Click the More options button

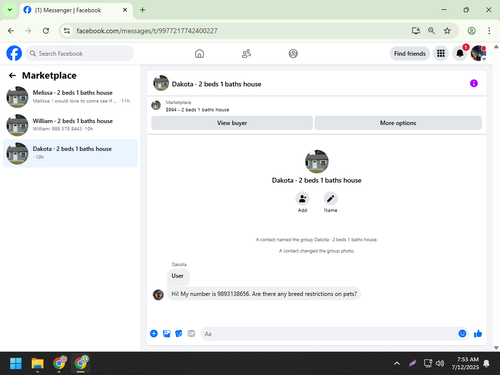pyautogui.click(x=398, y=123)
